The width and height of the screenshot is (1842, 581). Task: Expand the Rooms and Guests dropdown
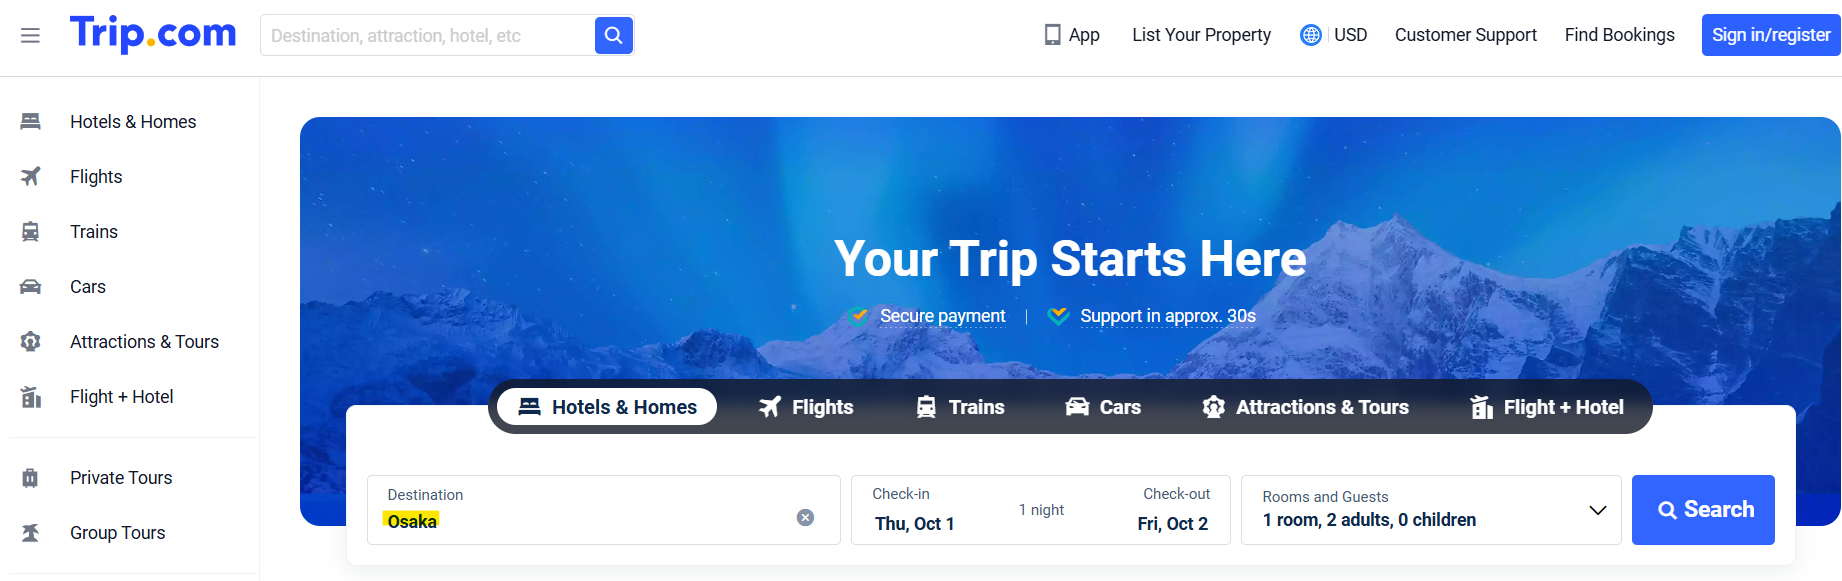pos(1597,510)
